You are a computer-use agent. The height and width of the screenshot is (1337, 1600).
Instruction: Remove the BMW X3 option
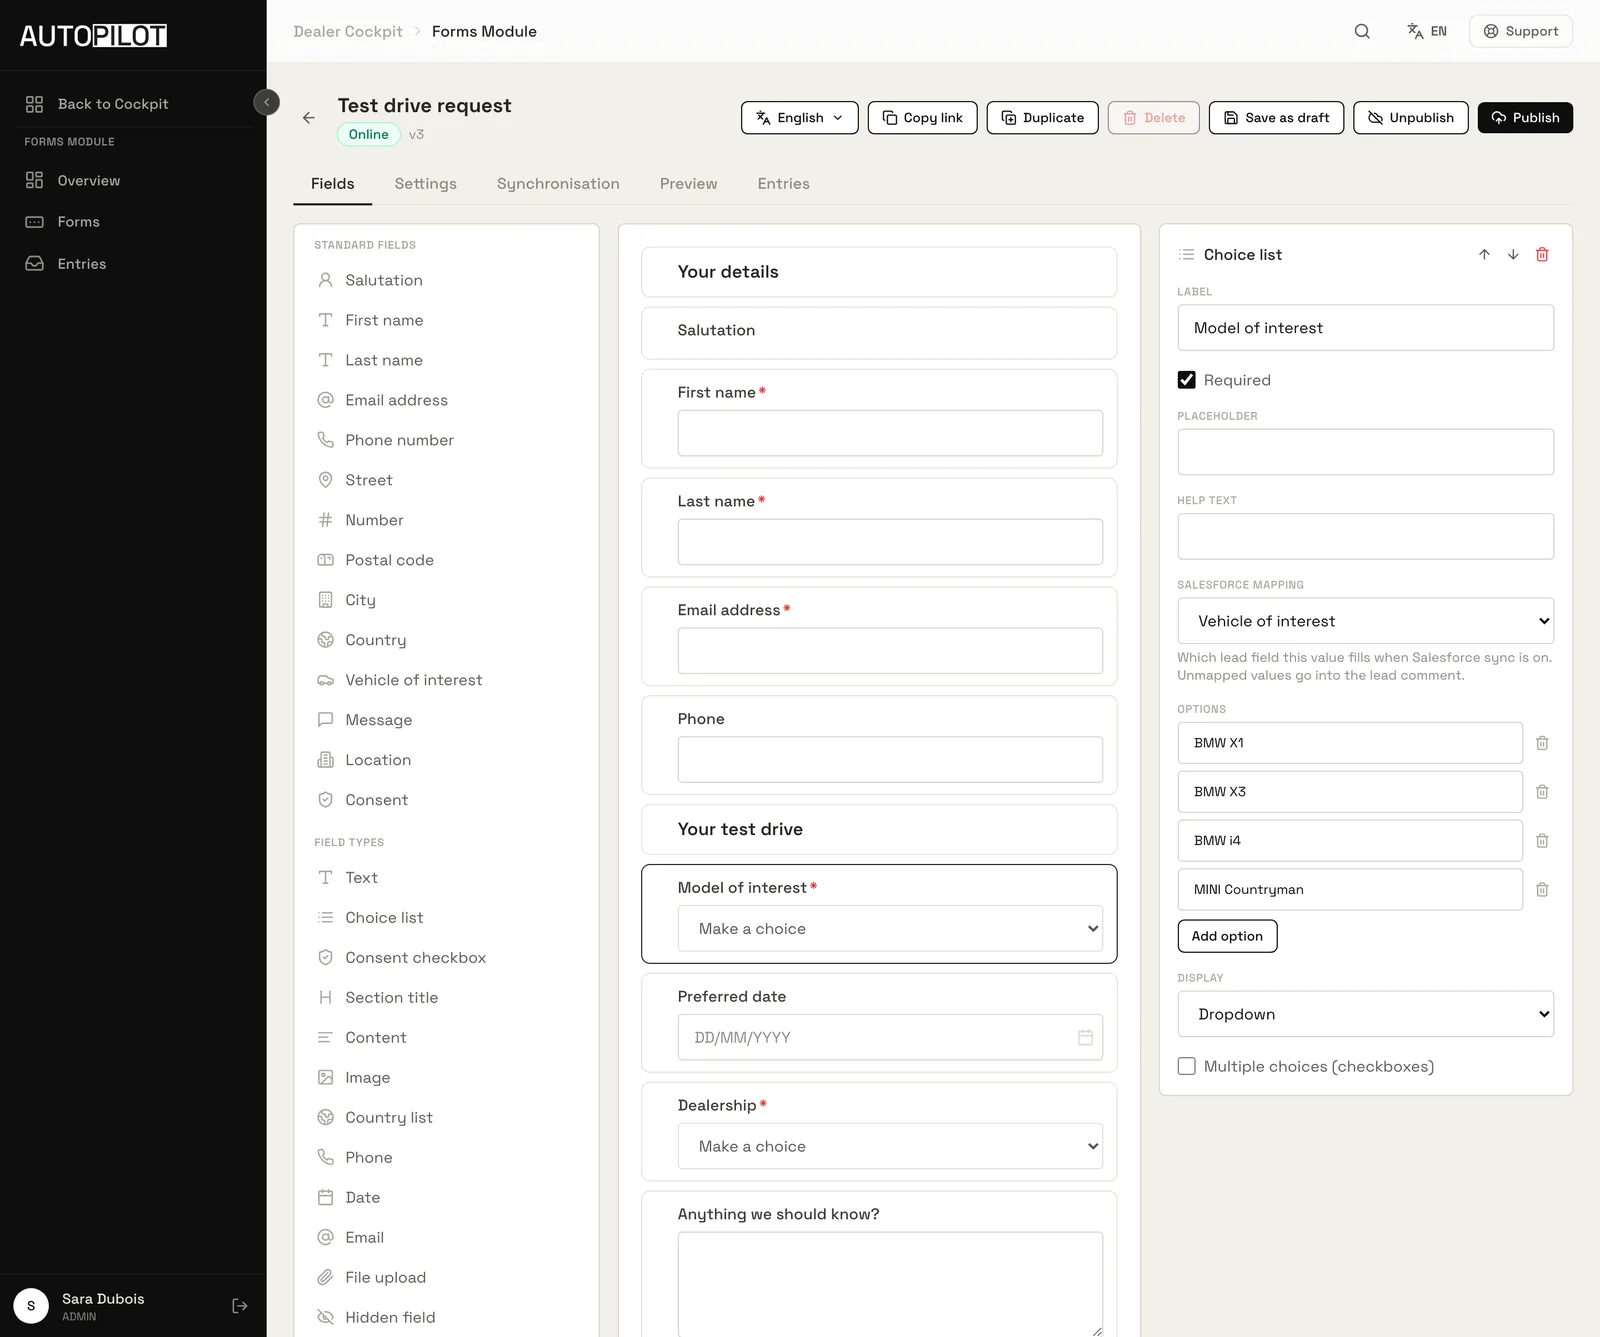[x=1542, y=792]
